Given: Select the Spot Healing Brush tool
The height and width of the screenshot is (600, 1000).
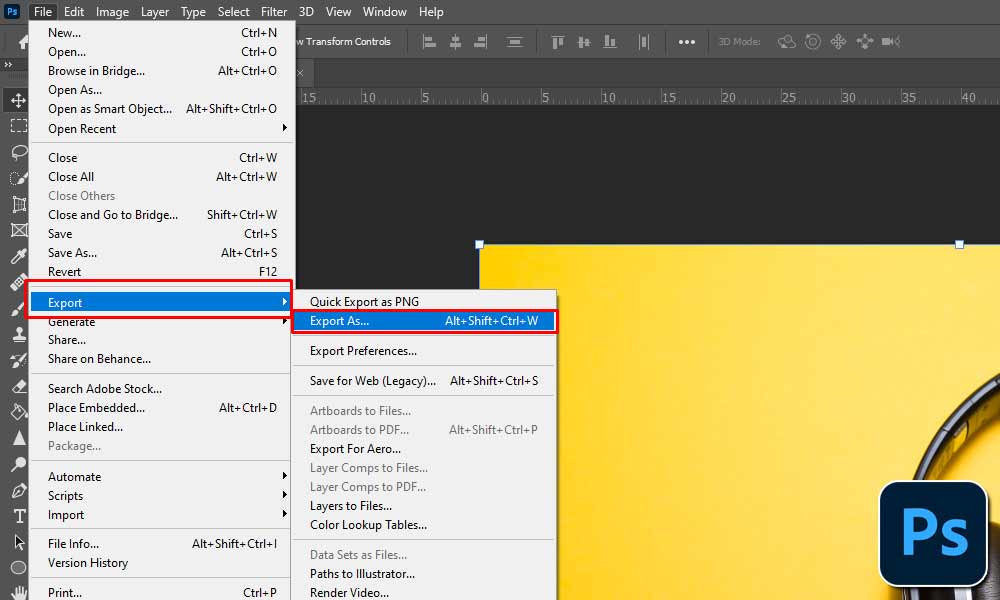Looking at the screenshot, I should 18,282.
